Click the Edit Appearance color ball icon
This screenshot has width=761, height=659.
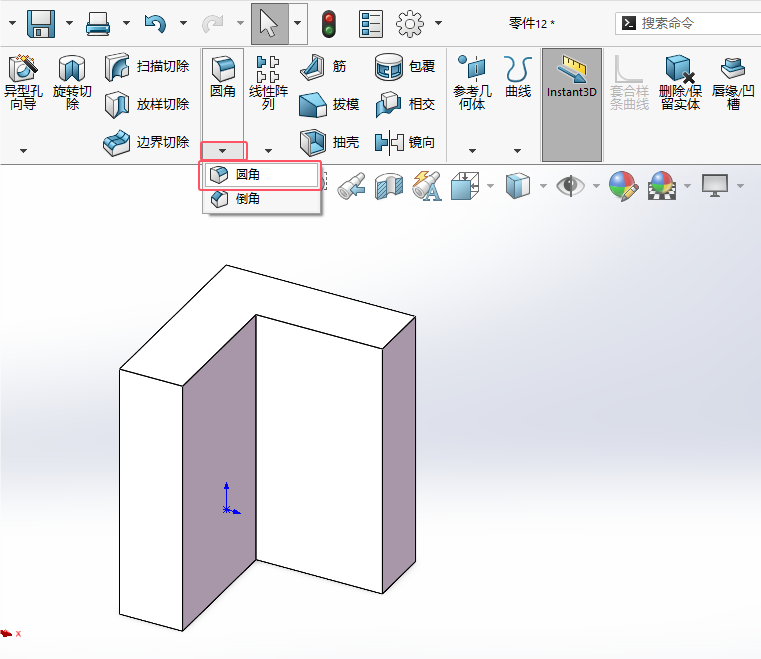point(624,186)
